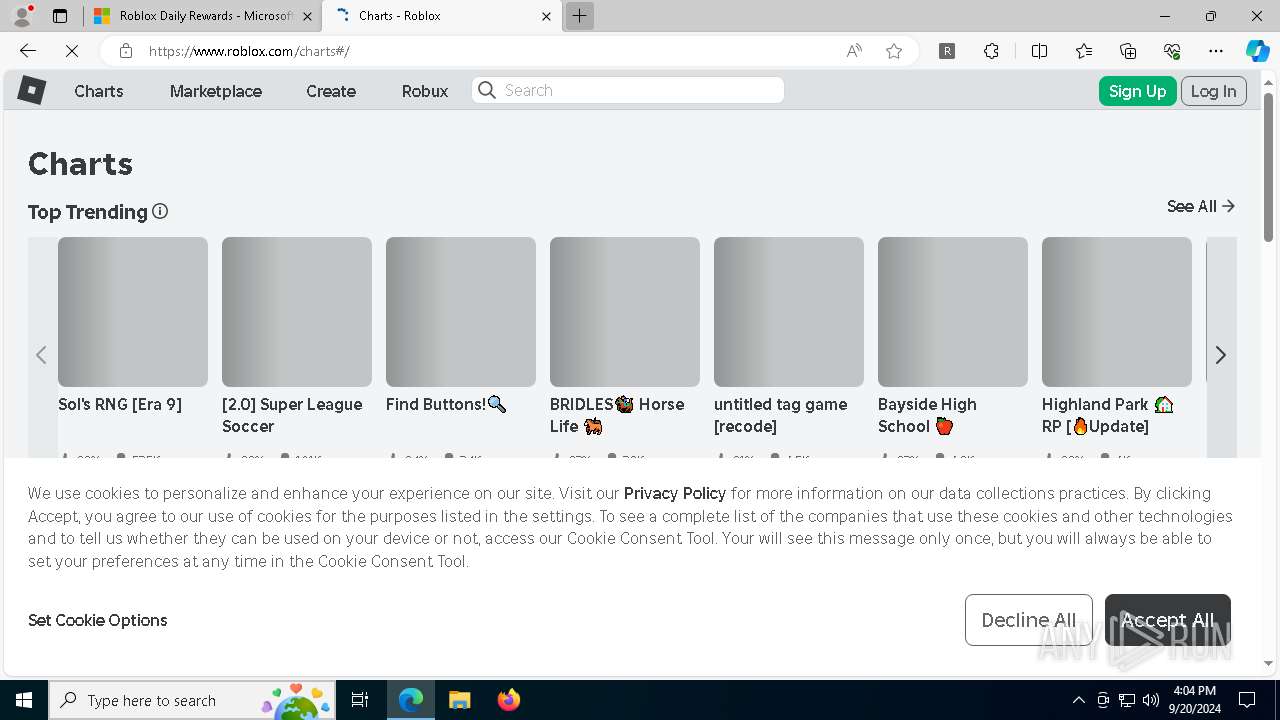Viewport: 1280px width, 720px height.
Task: Open Find Buttons! game thumbnail
Action: point(461,312)
